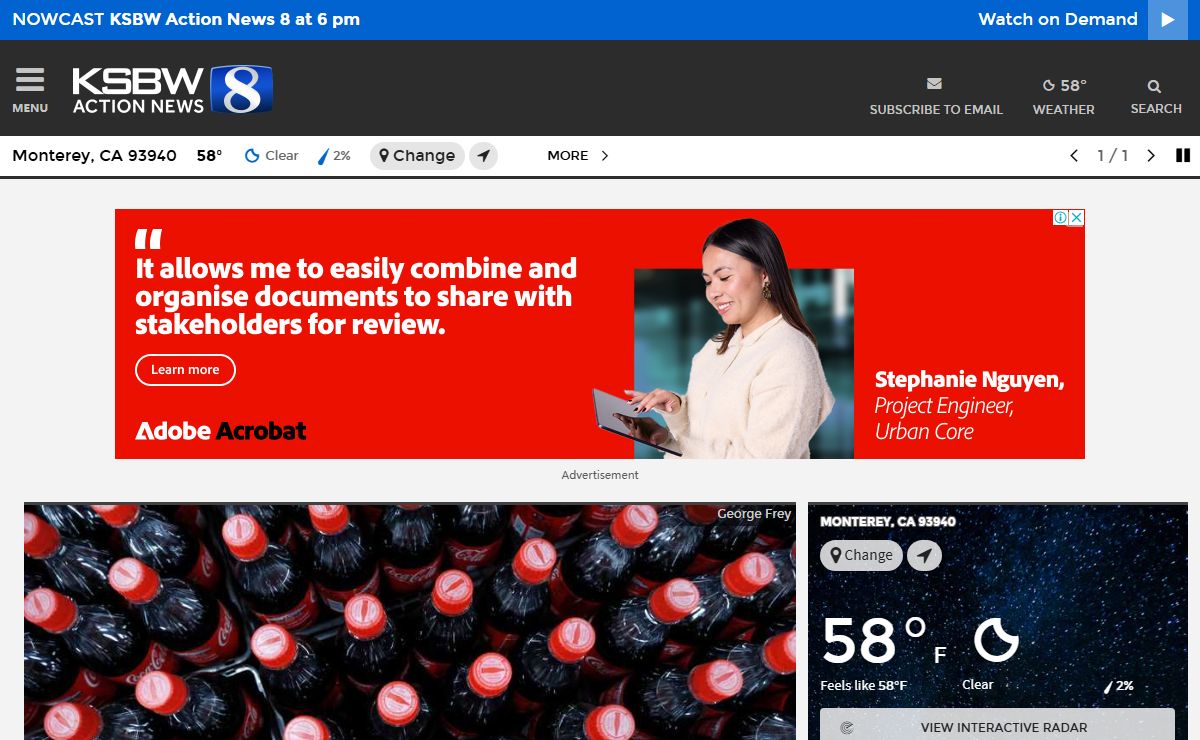Pause the ticker rotation

click(1183, 156)
